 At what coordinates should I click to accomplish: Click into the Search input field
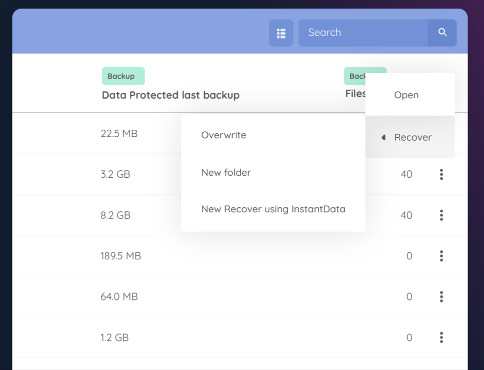pyautogui.click(x=363, y=33)
